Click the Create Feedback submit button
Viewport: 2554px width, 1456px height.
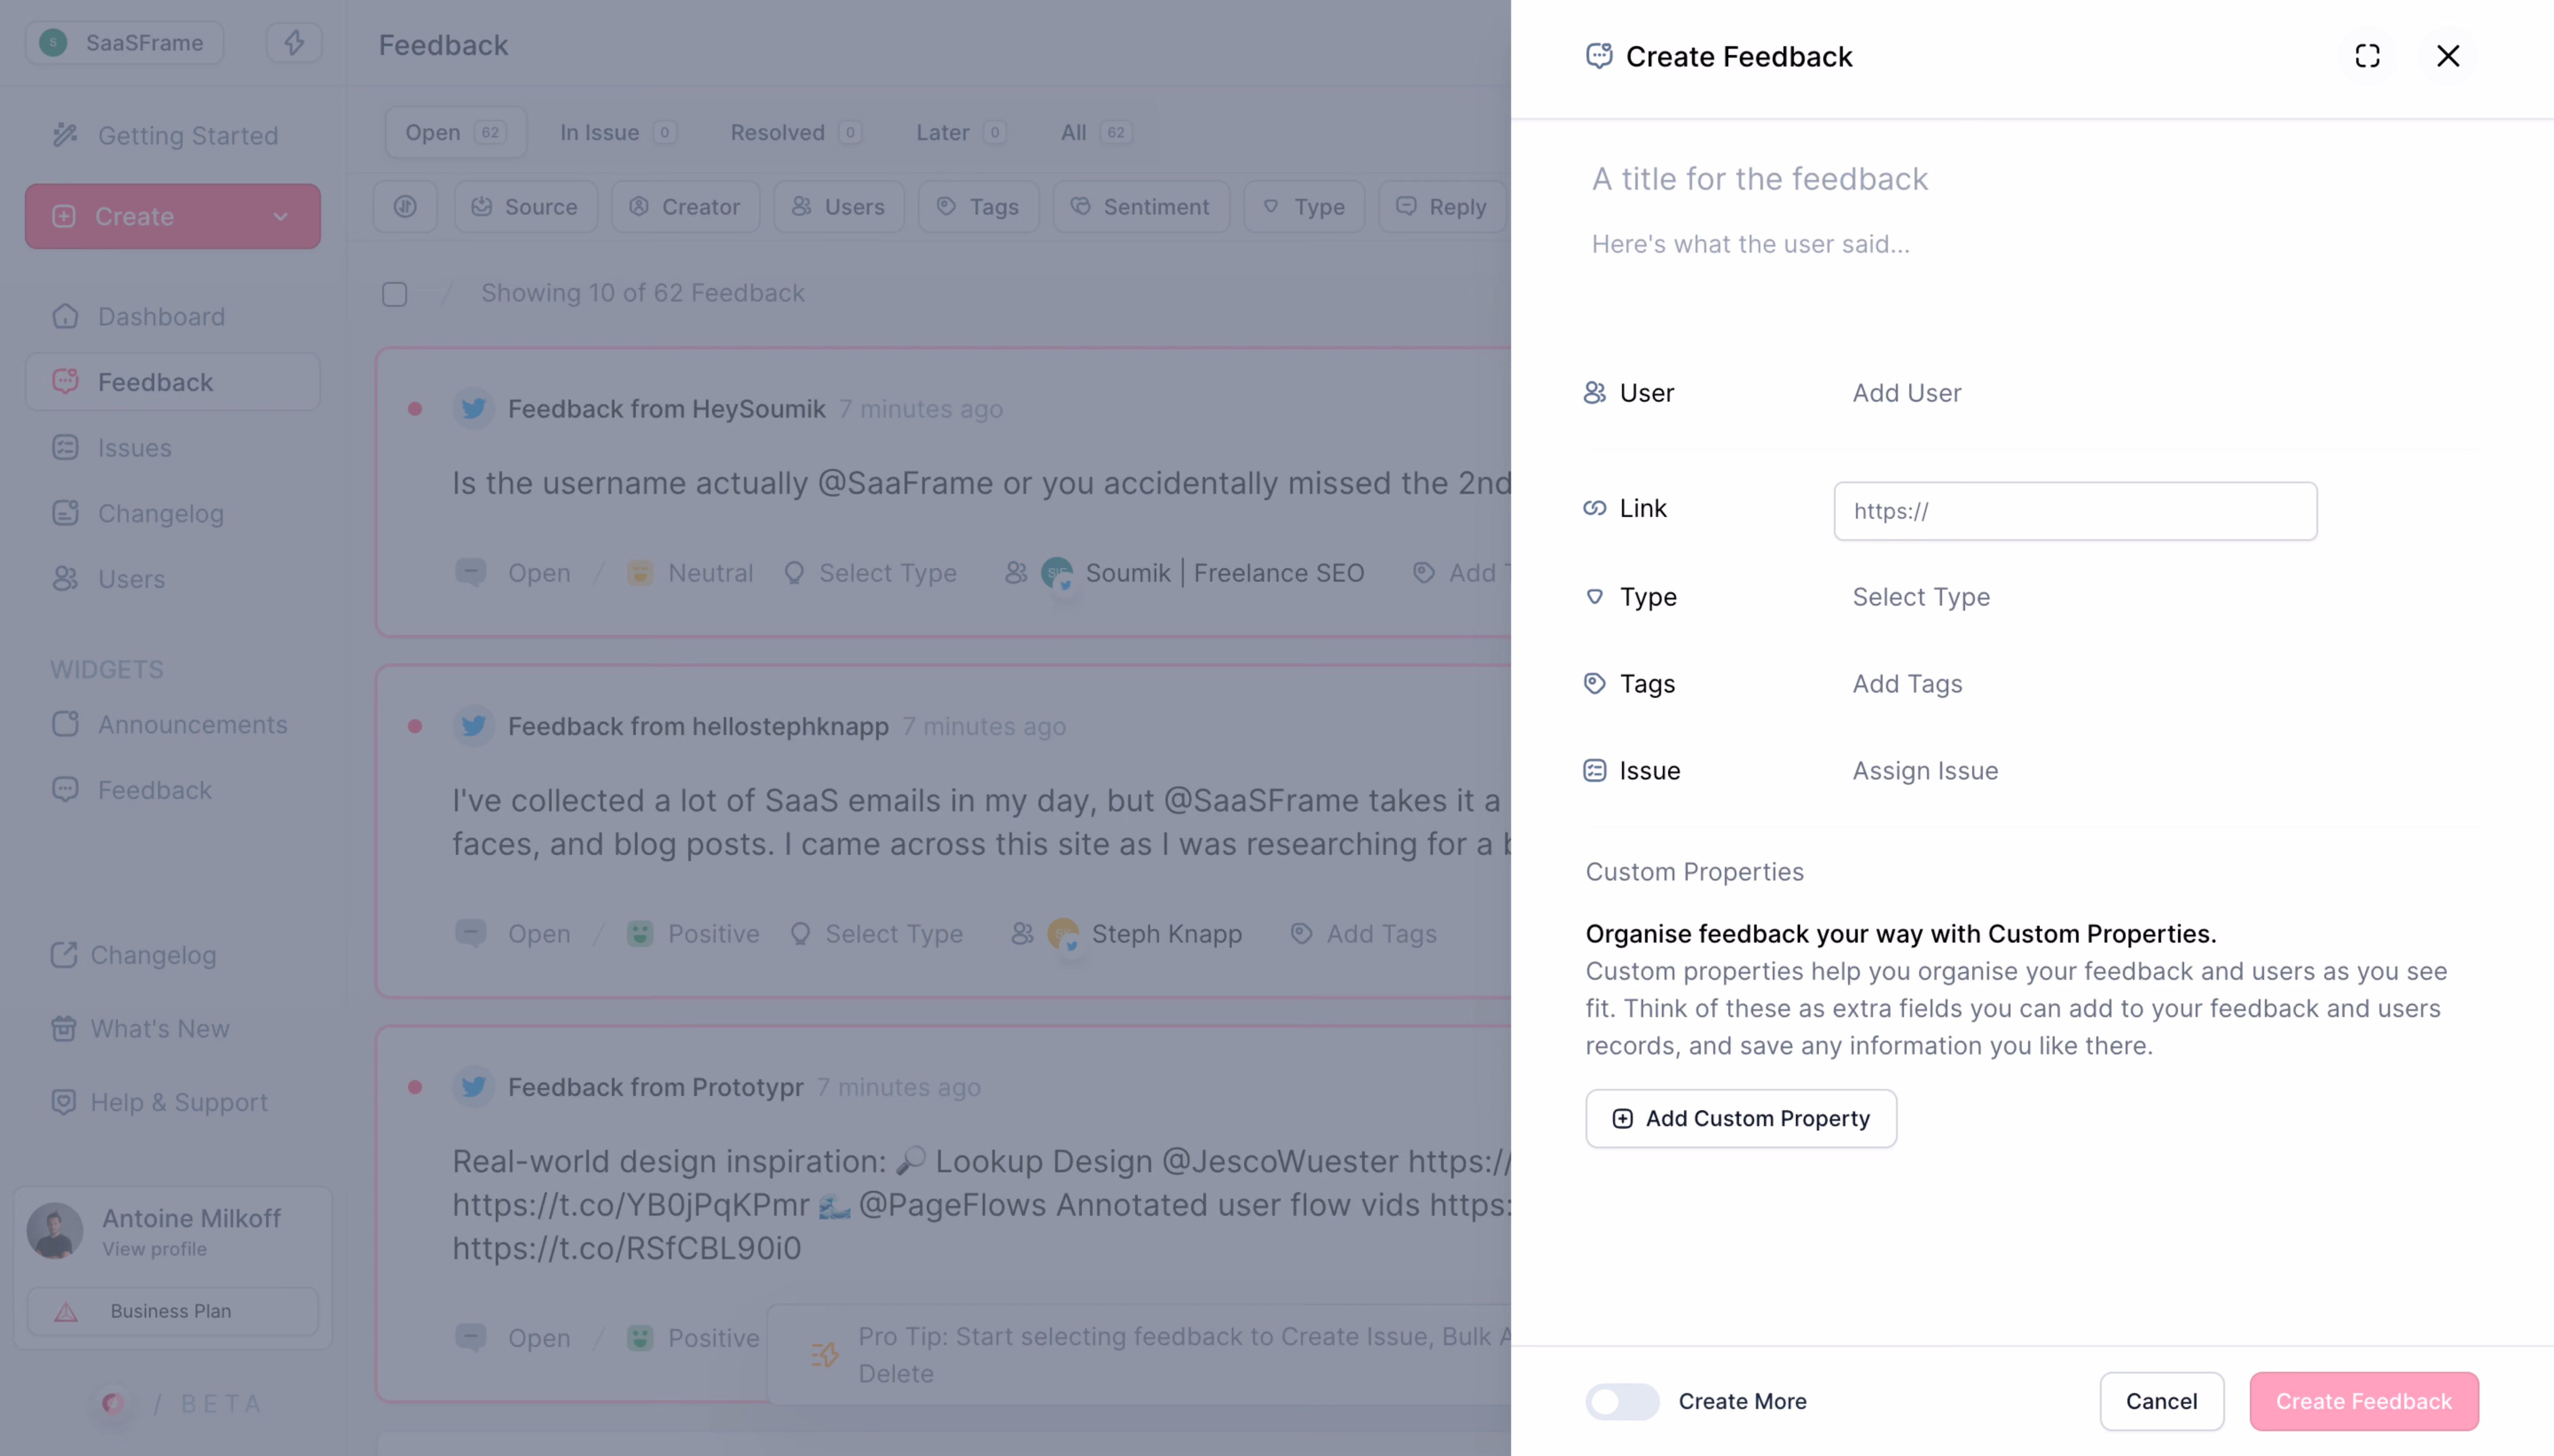(x=2364, y=1401)
